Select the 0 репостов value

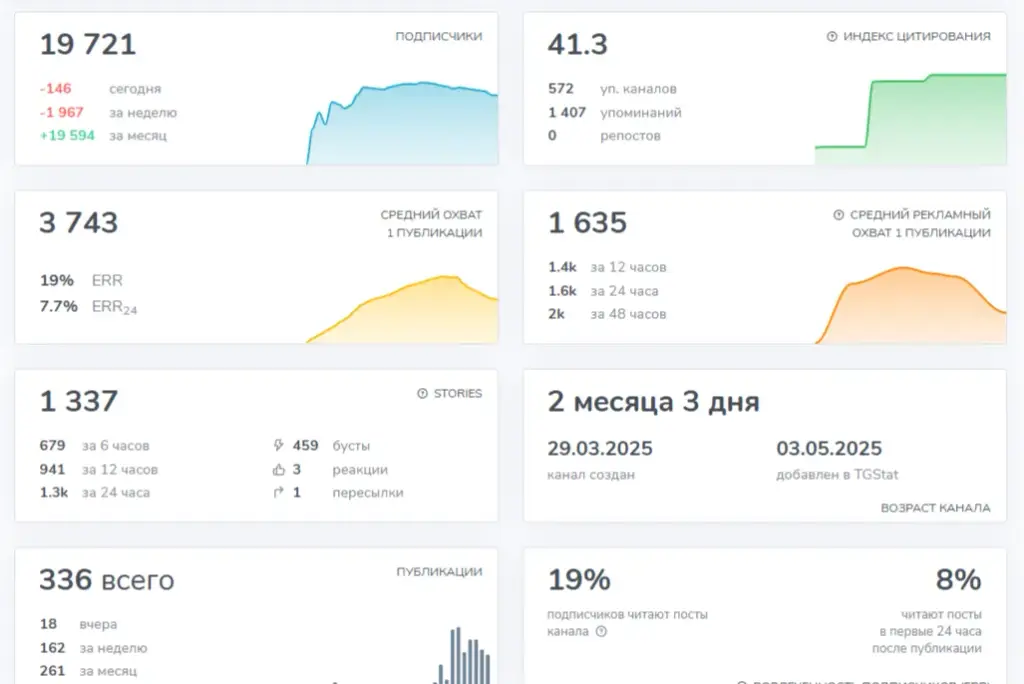(552, 135)
